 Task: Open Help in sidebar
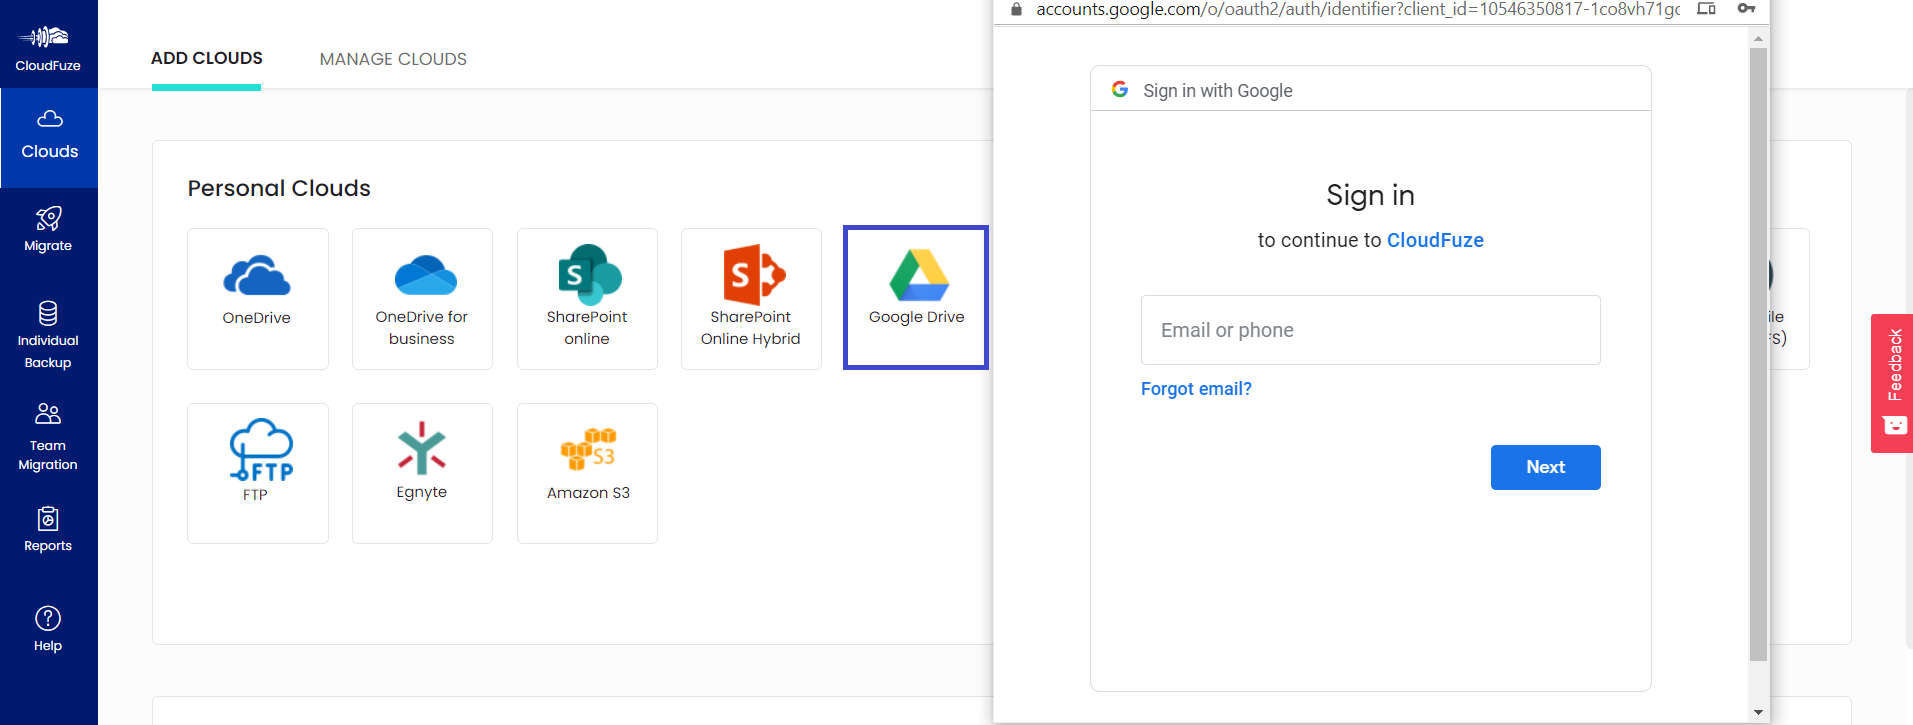[x=48, y=629]
